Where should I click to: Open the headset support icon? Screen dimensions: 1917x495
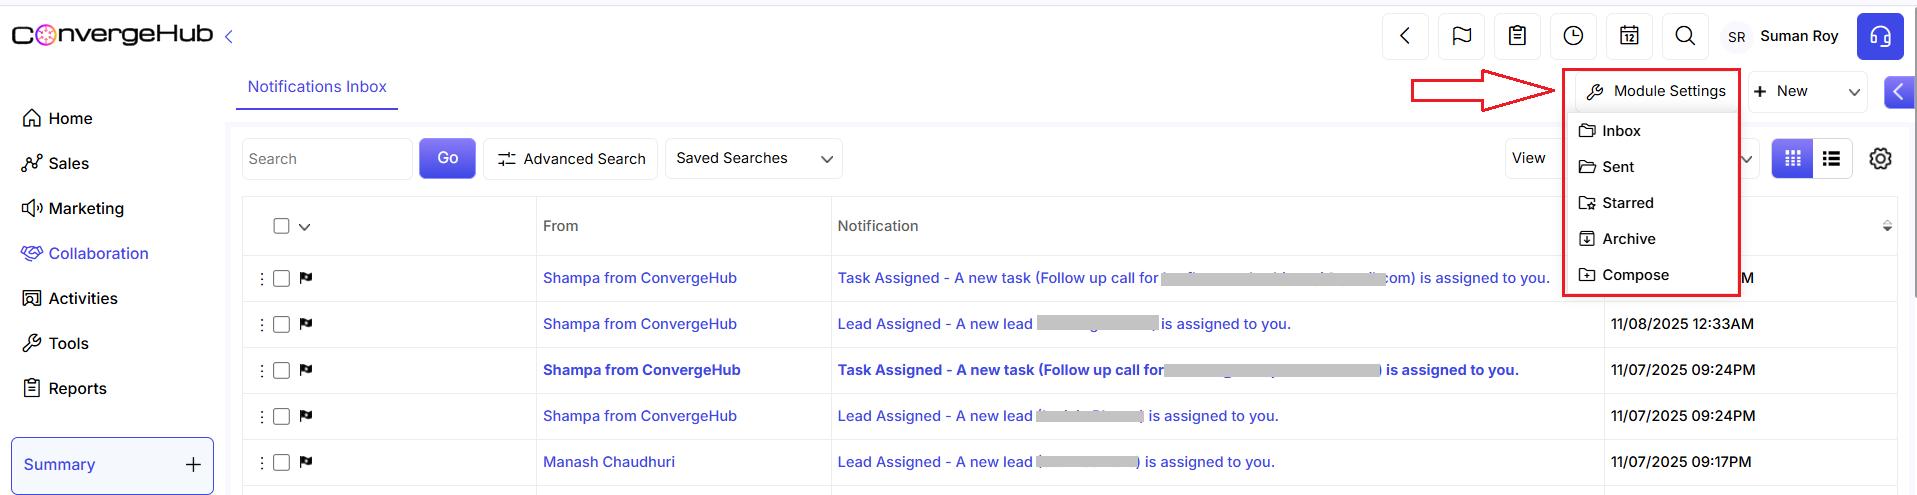click(1880, 37)
